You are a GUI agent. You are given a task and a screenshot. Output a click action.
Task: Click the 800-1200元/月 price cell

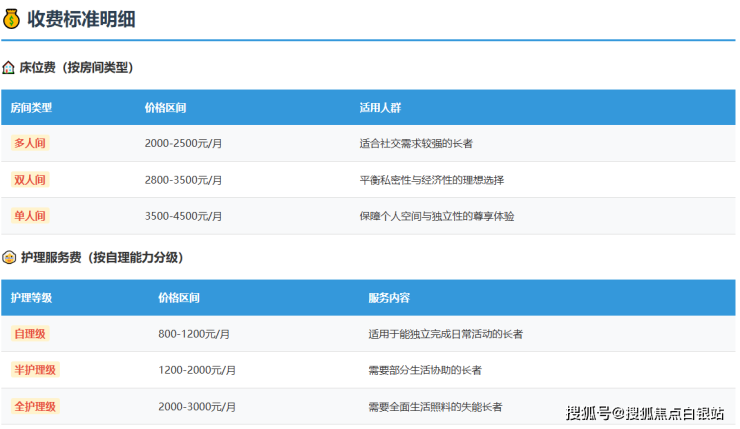coord(194,334)
